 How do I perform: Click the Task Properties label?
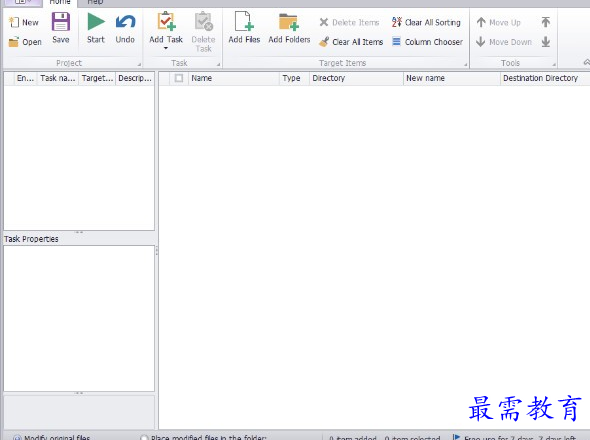(31, 239)
